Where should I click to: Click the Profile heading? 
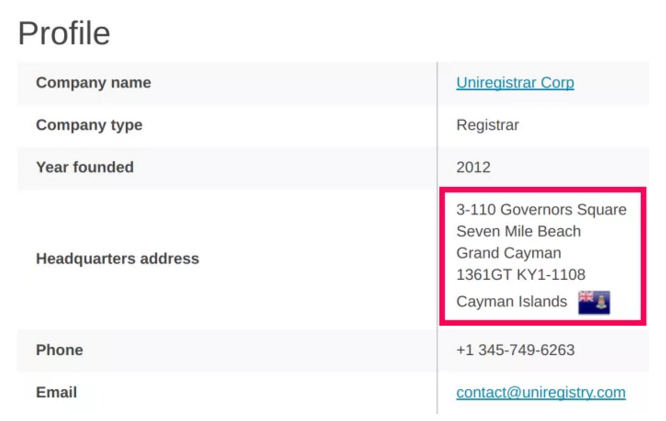coord(64,34)
